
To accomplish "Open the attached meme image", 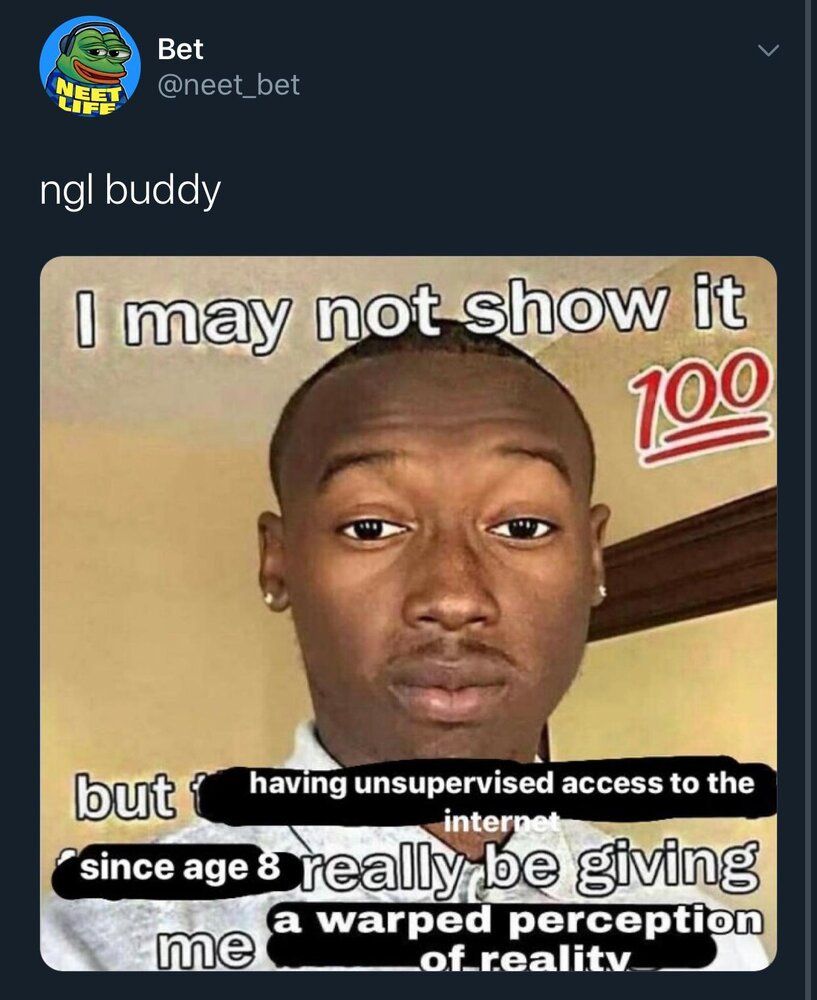I will coord(408,613).
